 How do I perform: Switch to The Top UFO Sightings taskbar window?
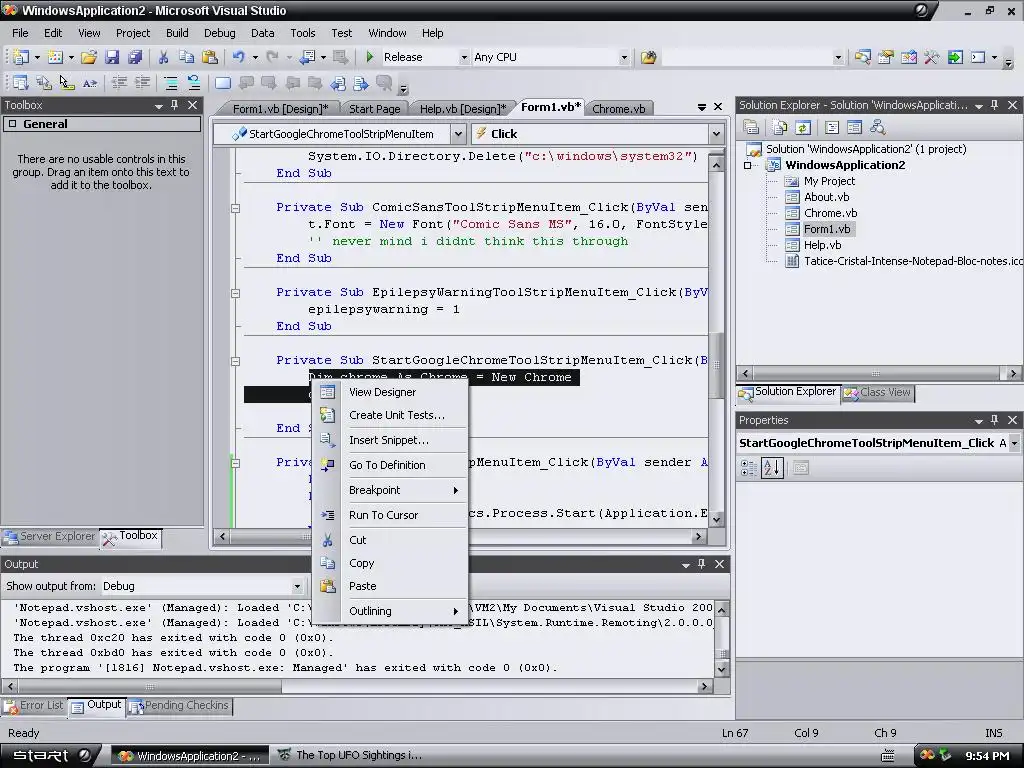(x=351, y=756)
